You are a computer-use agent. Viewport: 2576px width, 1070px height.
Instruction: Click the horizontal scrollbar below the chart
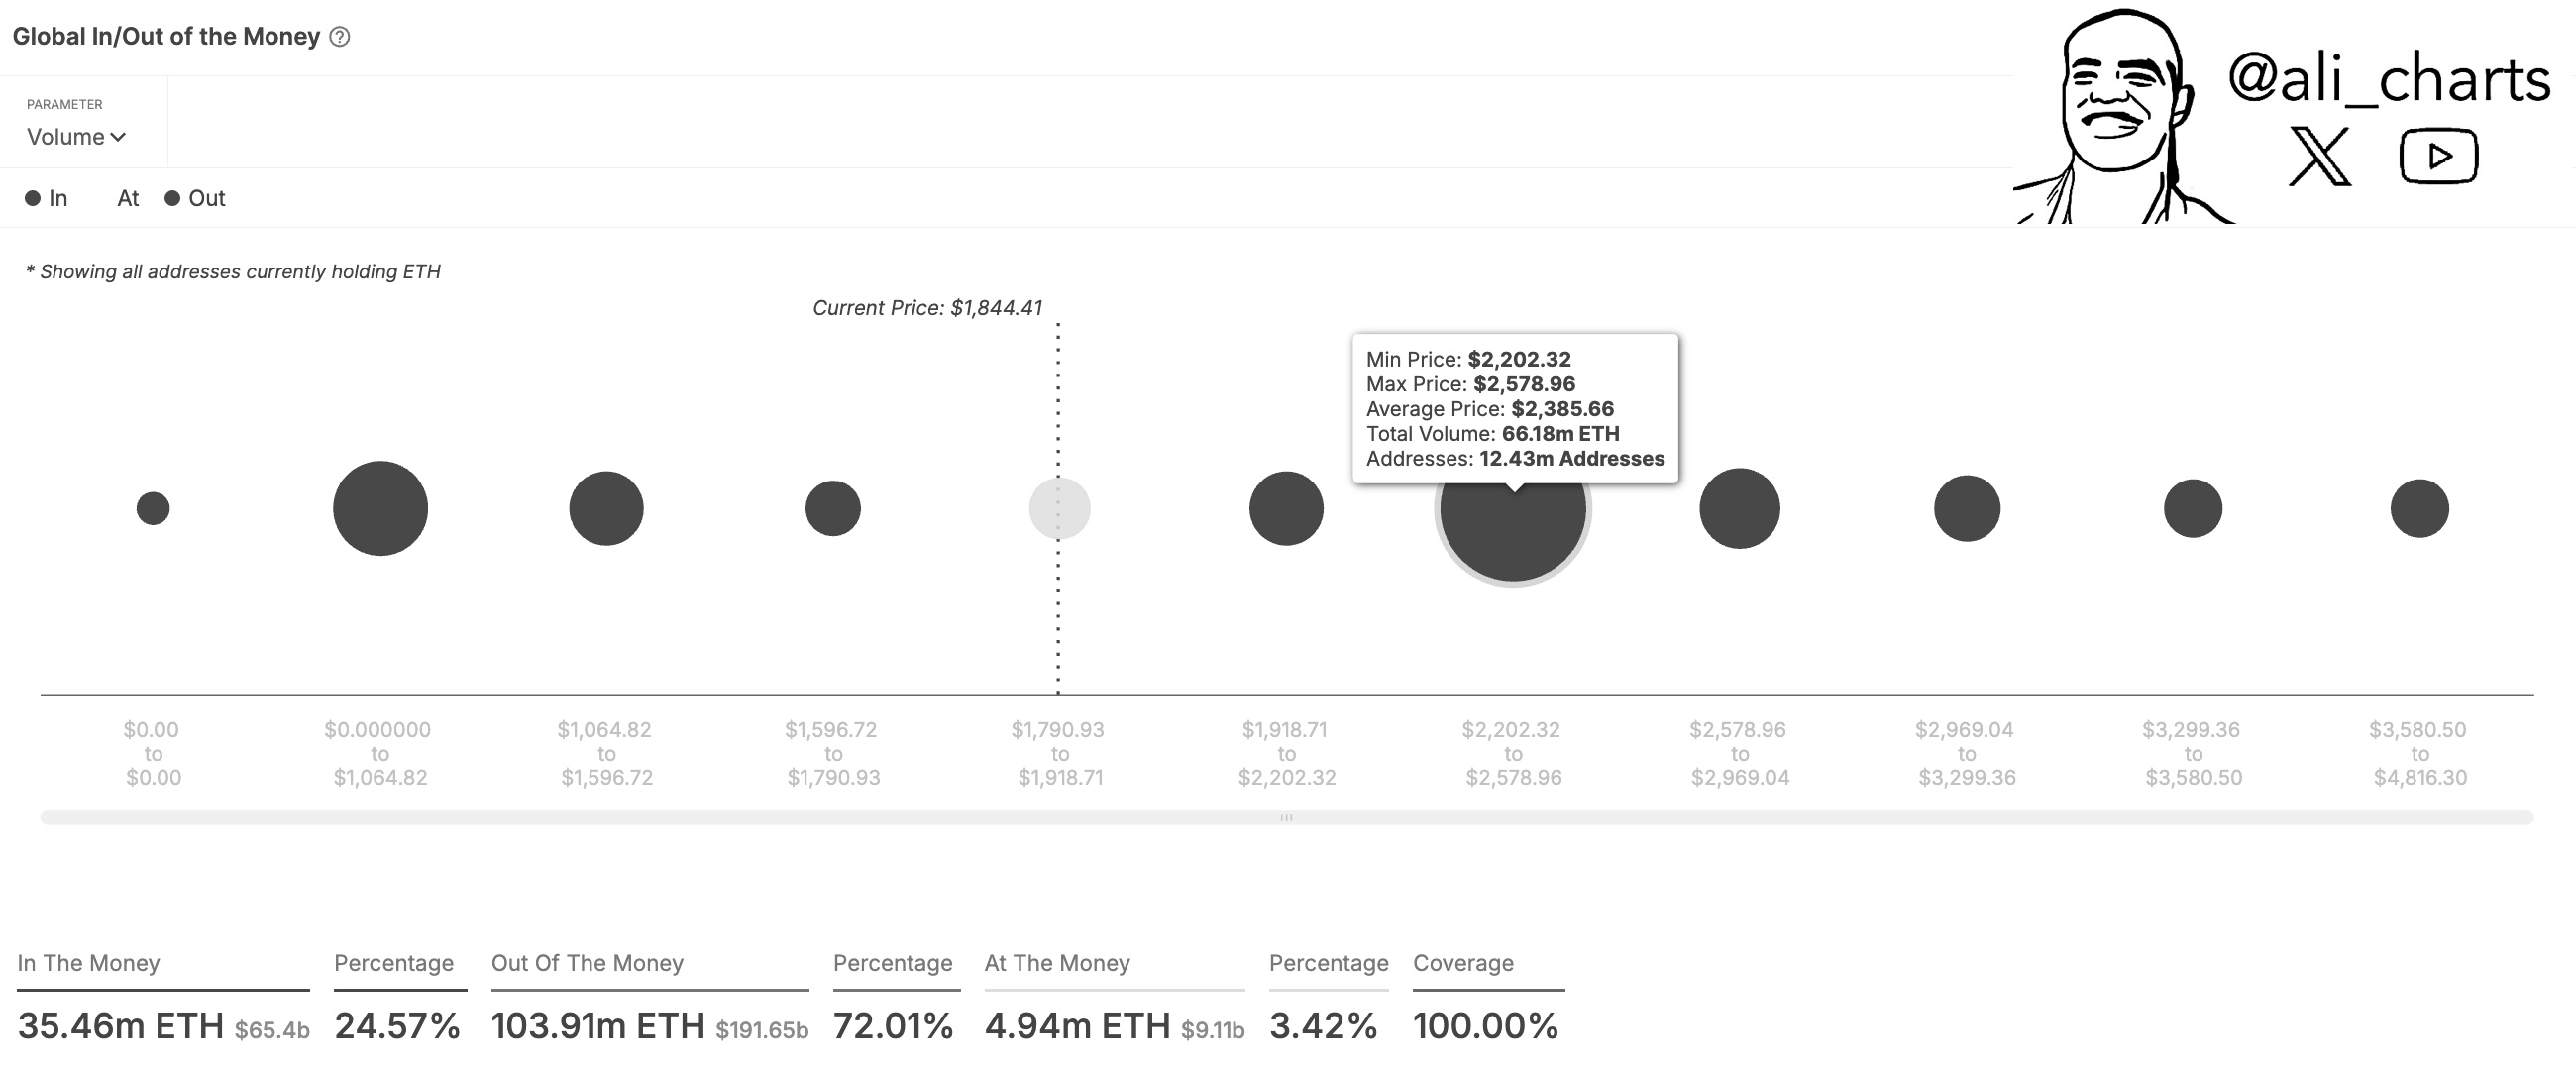pos(1288,816)
